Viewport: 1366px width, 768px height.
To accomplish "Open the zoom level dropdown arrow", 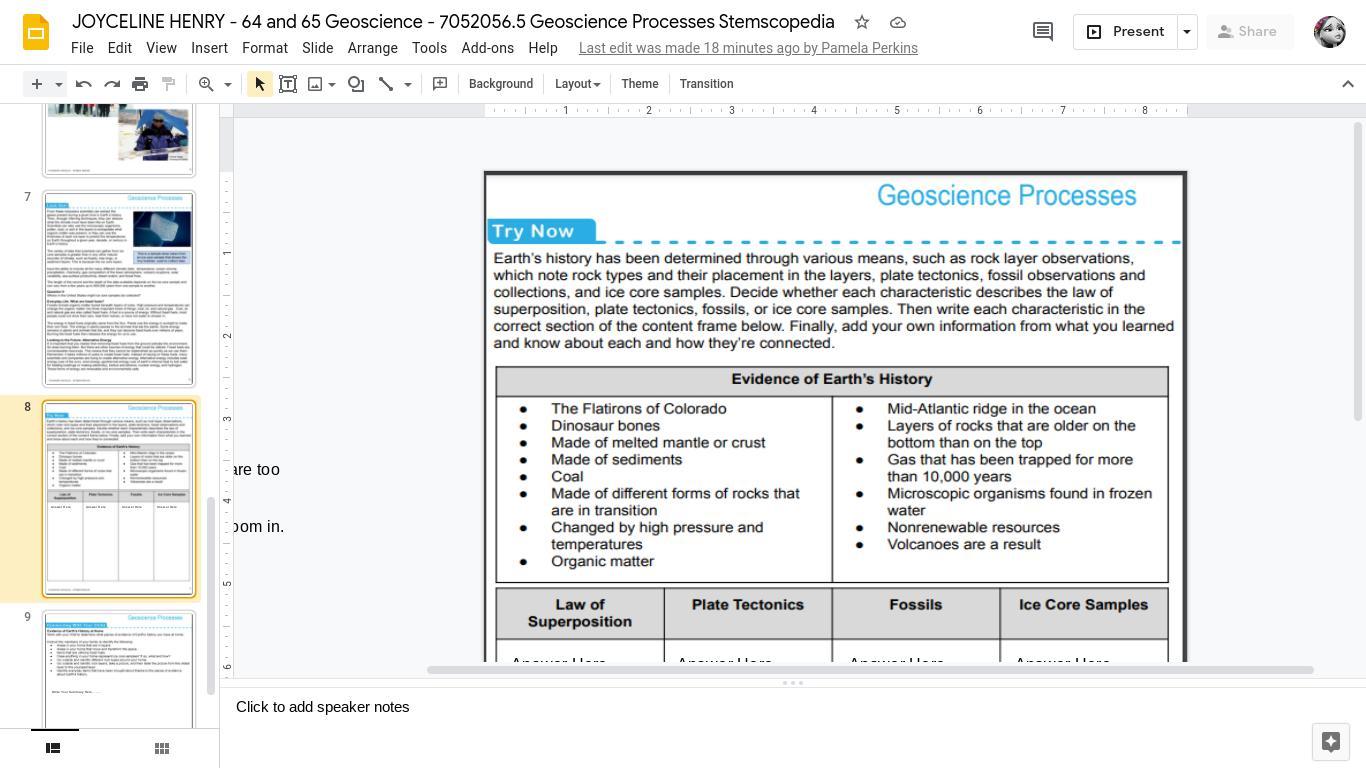I will [228, 84].
